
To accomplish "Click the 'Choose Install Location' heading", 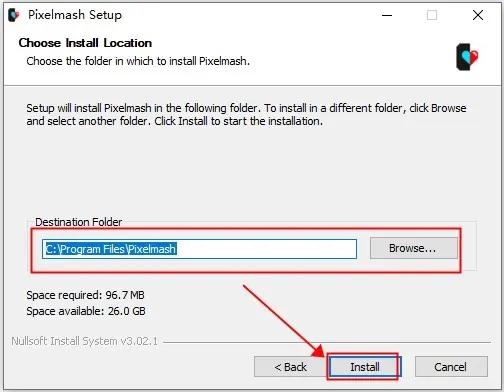I will coord(85,43).
